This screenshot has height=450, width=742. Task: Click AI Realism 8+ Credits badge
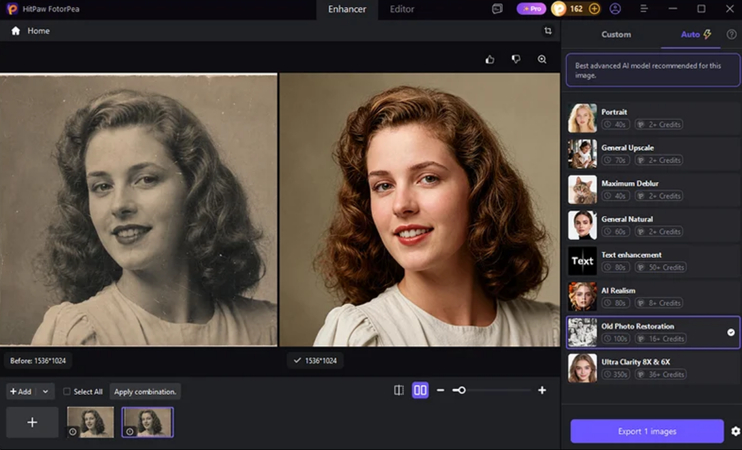659,303
